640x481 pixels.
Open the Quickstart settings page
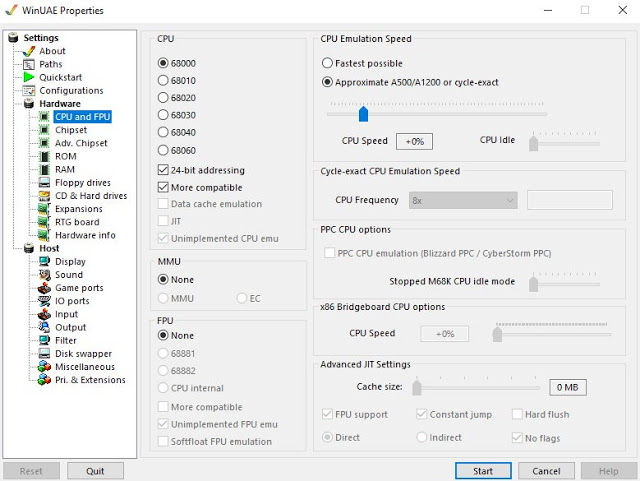[x=60, y=77]
